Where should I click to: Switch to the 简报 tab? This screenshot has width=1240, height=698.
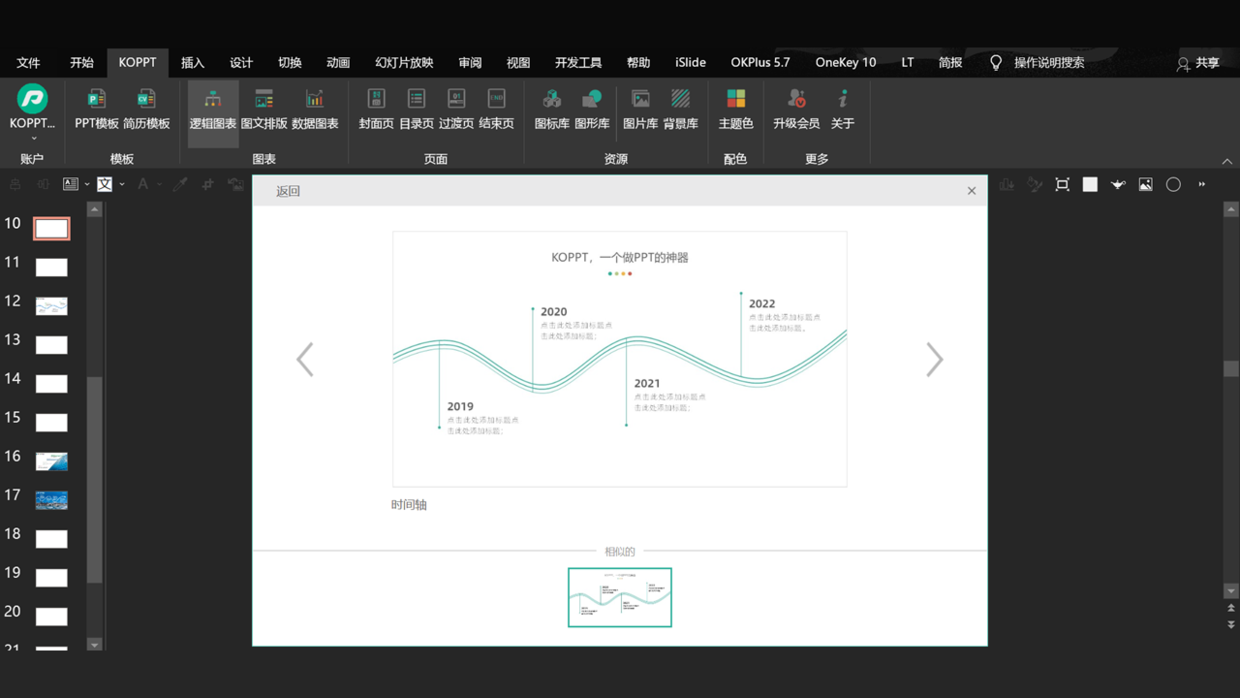coord(950,63)
